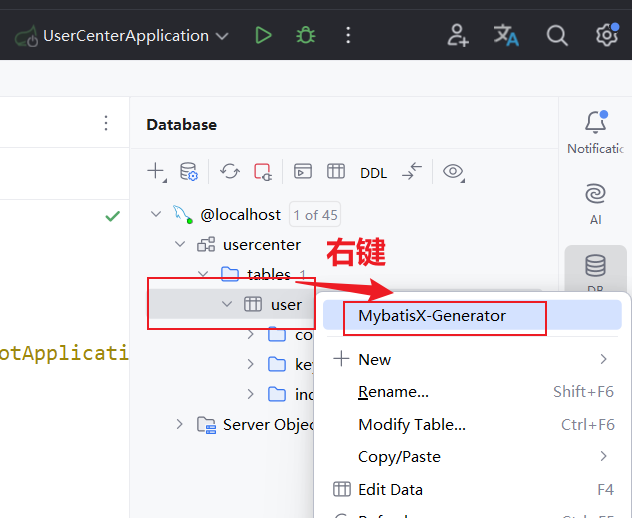Select the usercenter schema
The height and width of the screenshot is (518, 632).
(262, 245)
